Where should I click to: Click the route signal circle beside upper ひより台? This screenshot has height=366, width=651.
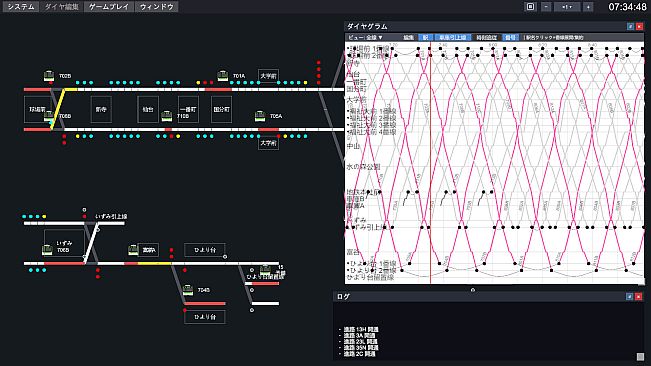pyautogui.click(x=225, y=257)
